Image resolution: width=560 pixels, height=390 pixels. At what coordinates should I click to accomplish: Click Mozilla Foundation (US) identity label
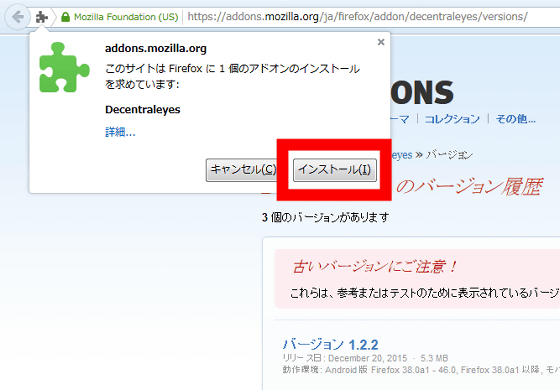126,17
